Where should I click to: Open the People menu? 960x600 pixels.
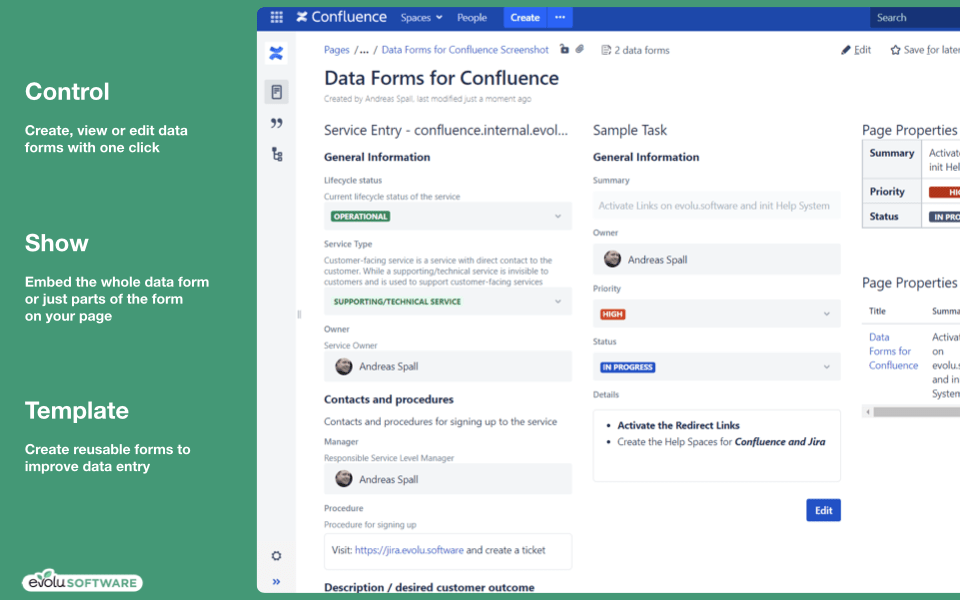[471, 18]
